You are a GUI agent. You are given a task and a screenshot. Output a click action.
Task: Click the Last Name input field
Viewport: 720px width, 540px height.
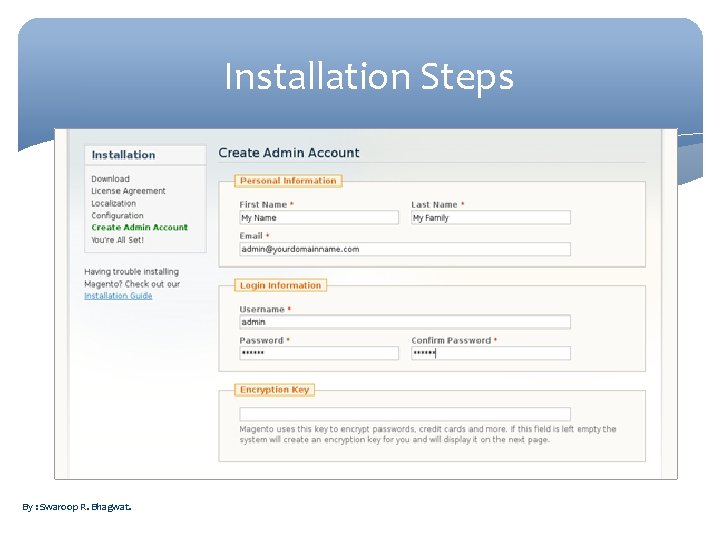[x=491, y=218]
